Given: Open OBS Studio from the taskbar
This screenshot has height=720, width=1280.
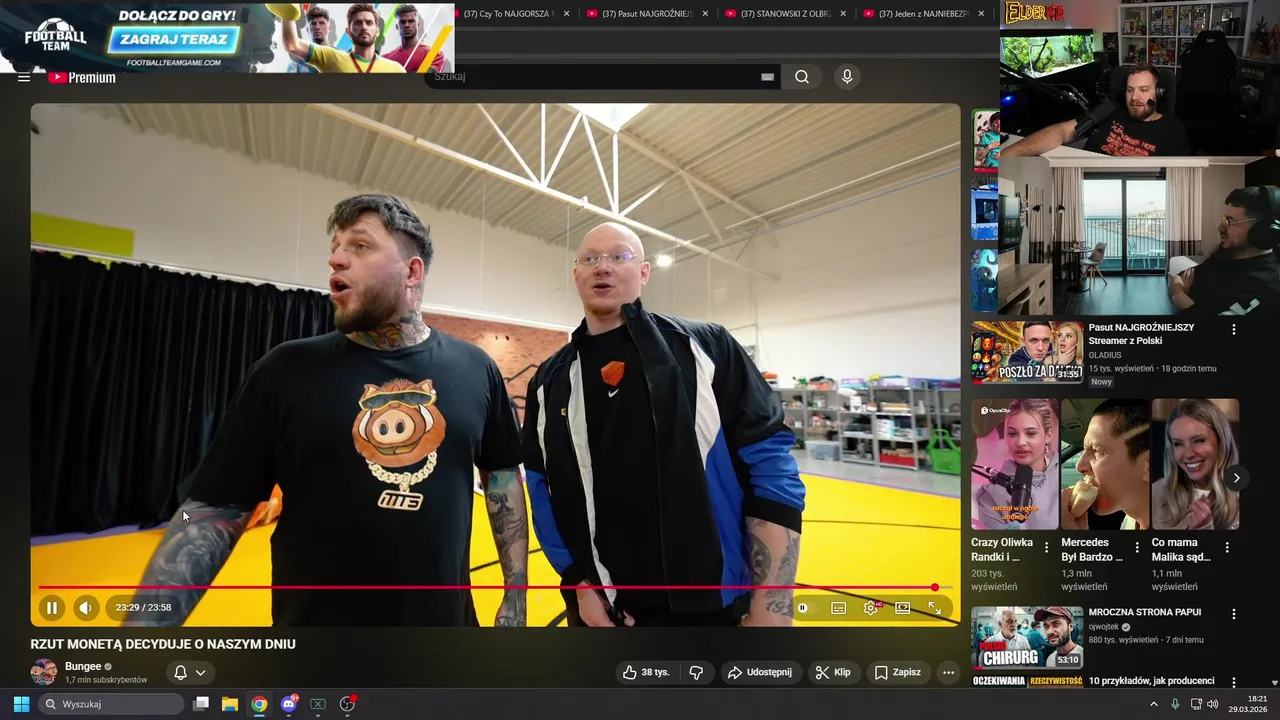Looking at the screenshot, I should click(348, 704).
